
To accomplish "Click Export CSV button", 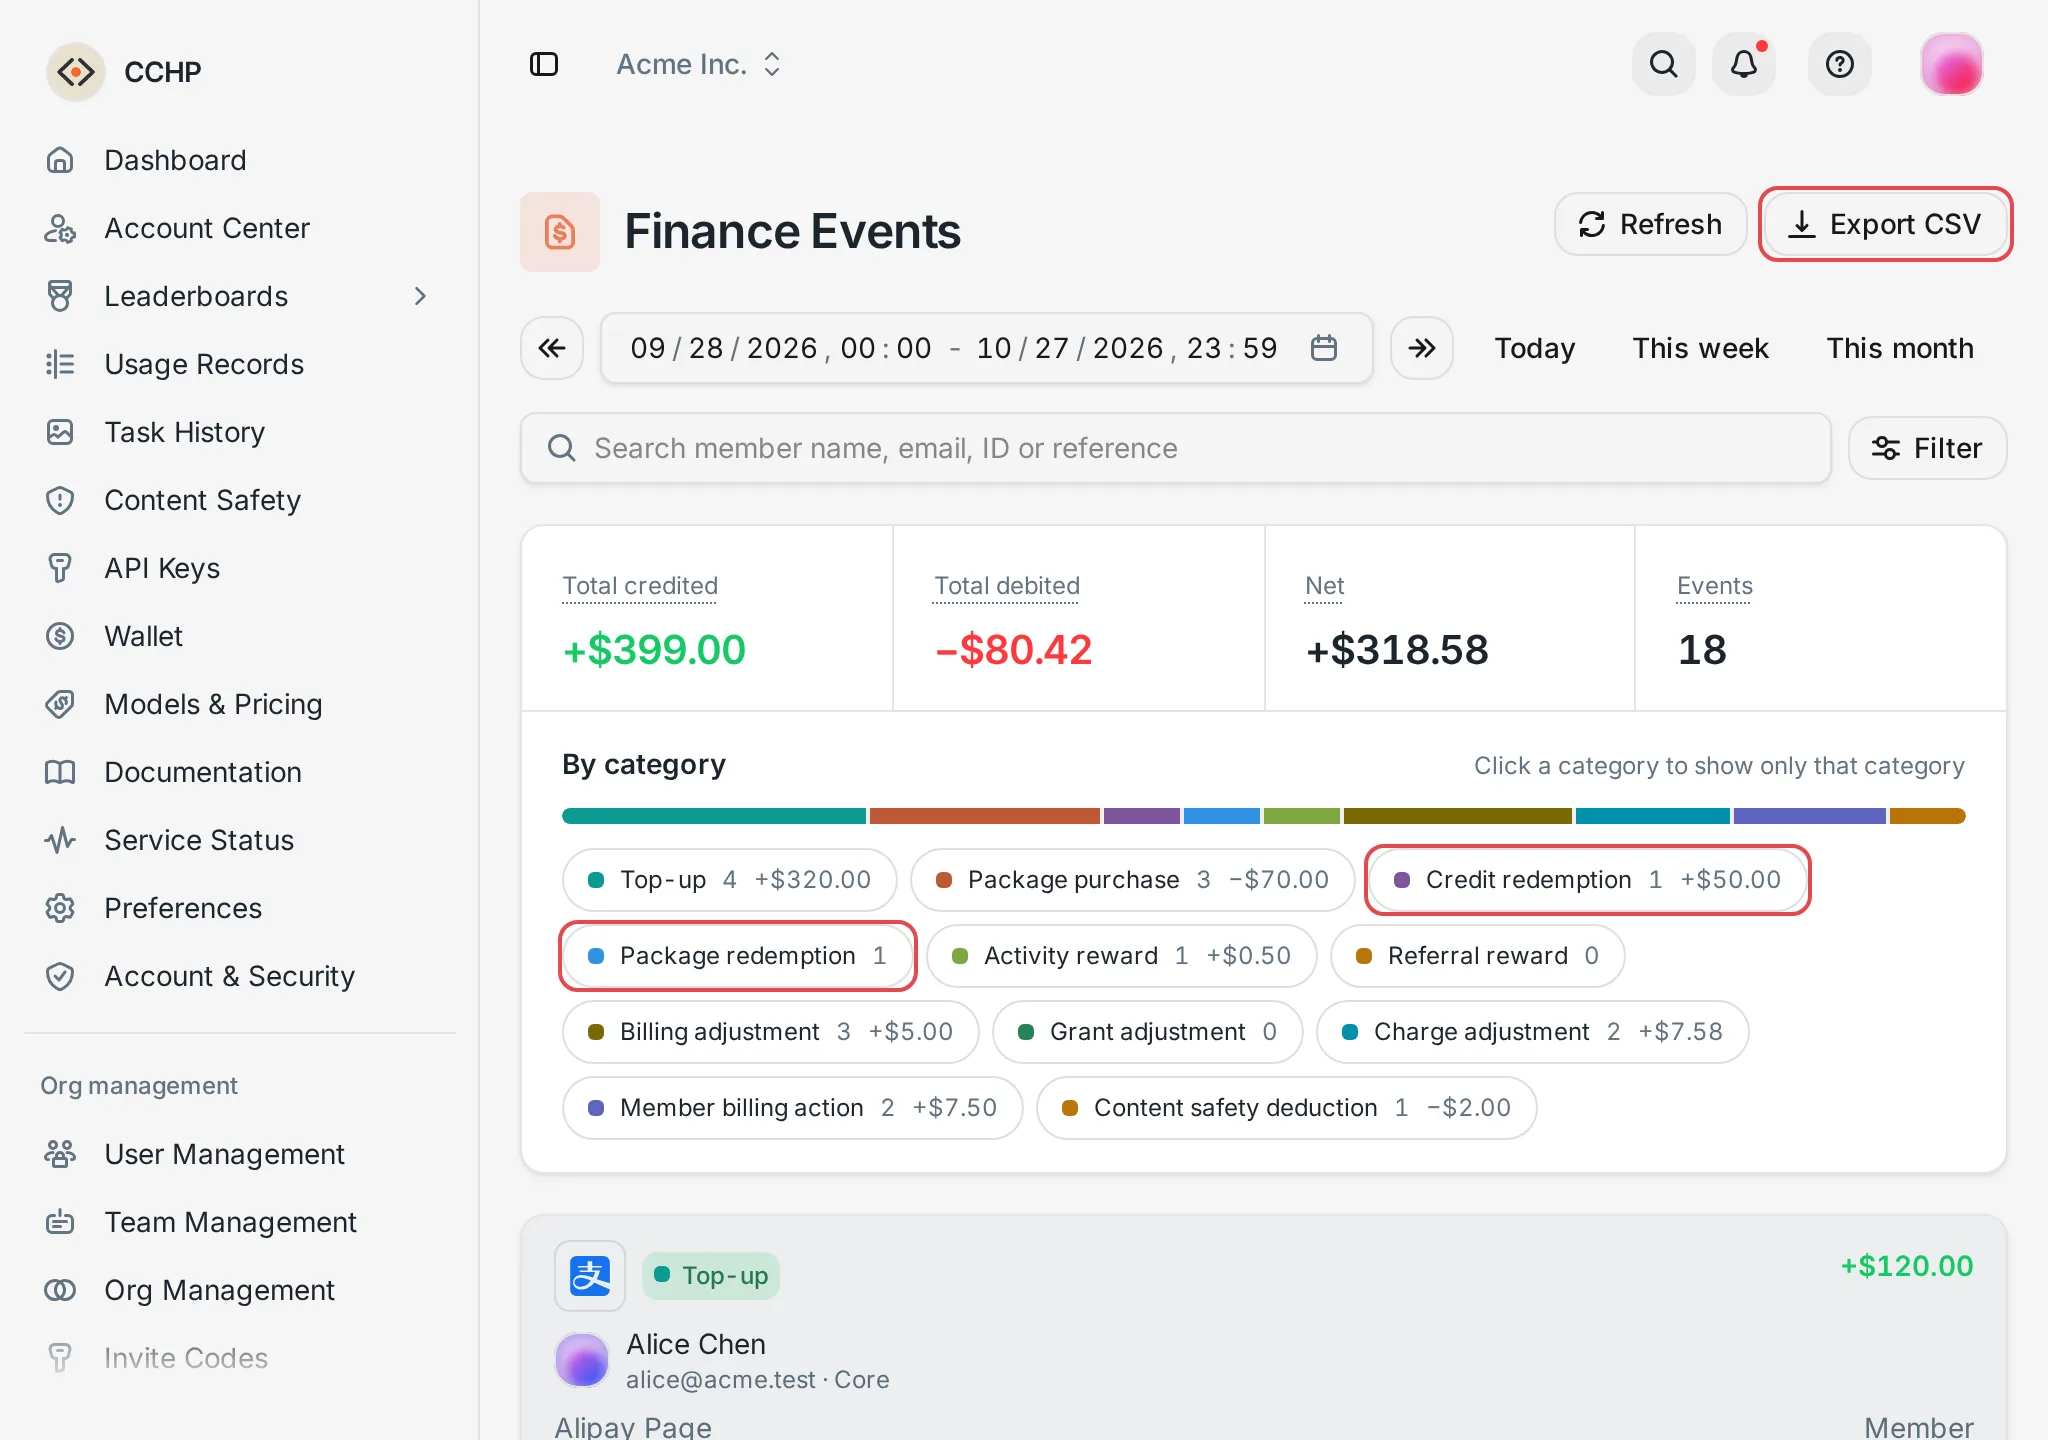I will tap(1885, 224).
